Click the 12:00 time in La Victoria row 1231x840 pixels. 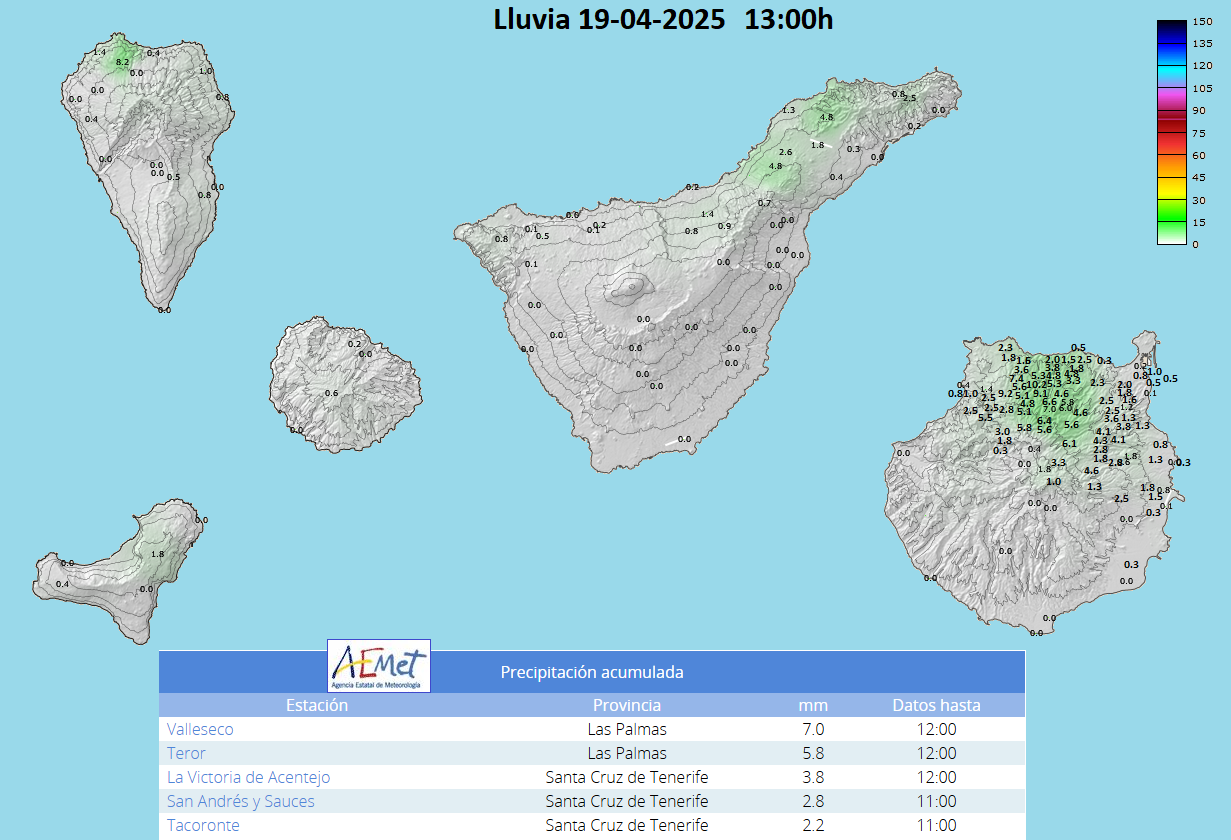[937, 777]
